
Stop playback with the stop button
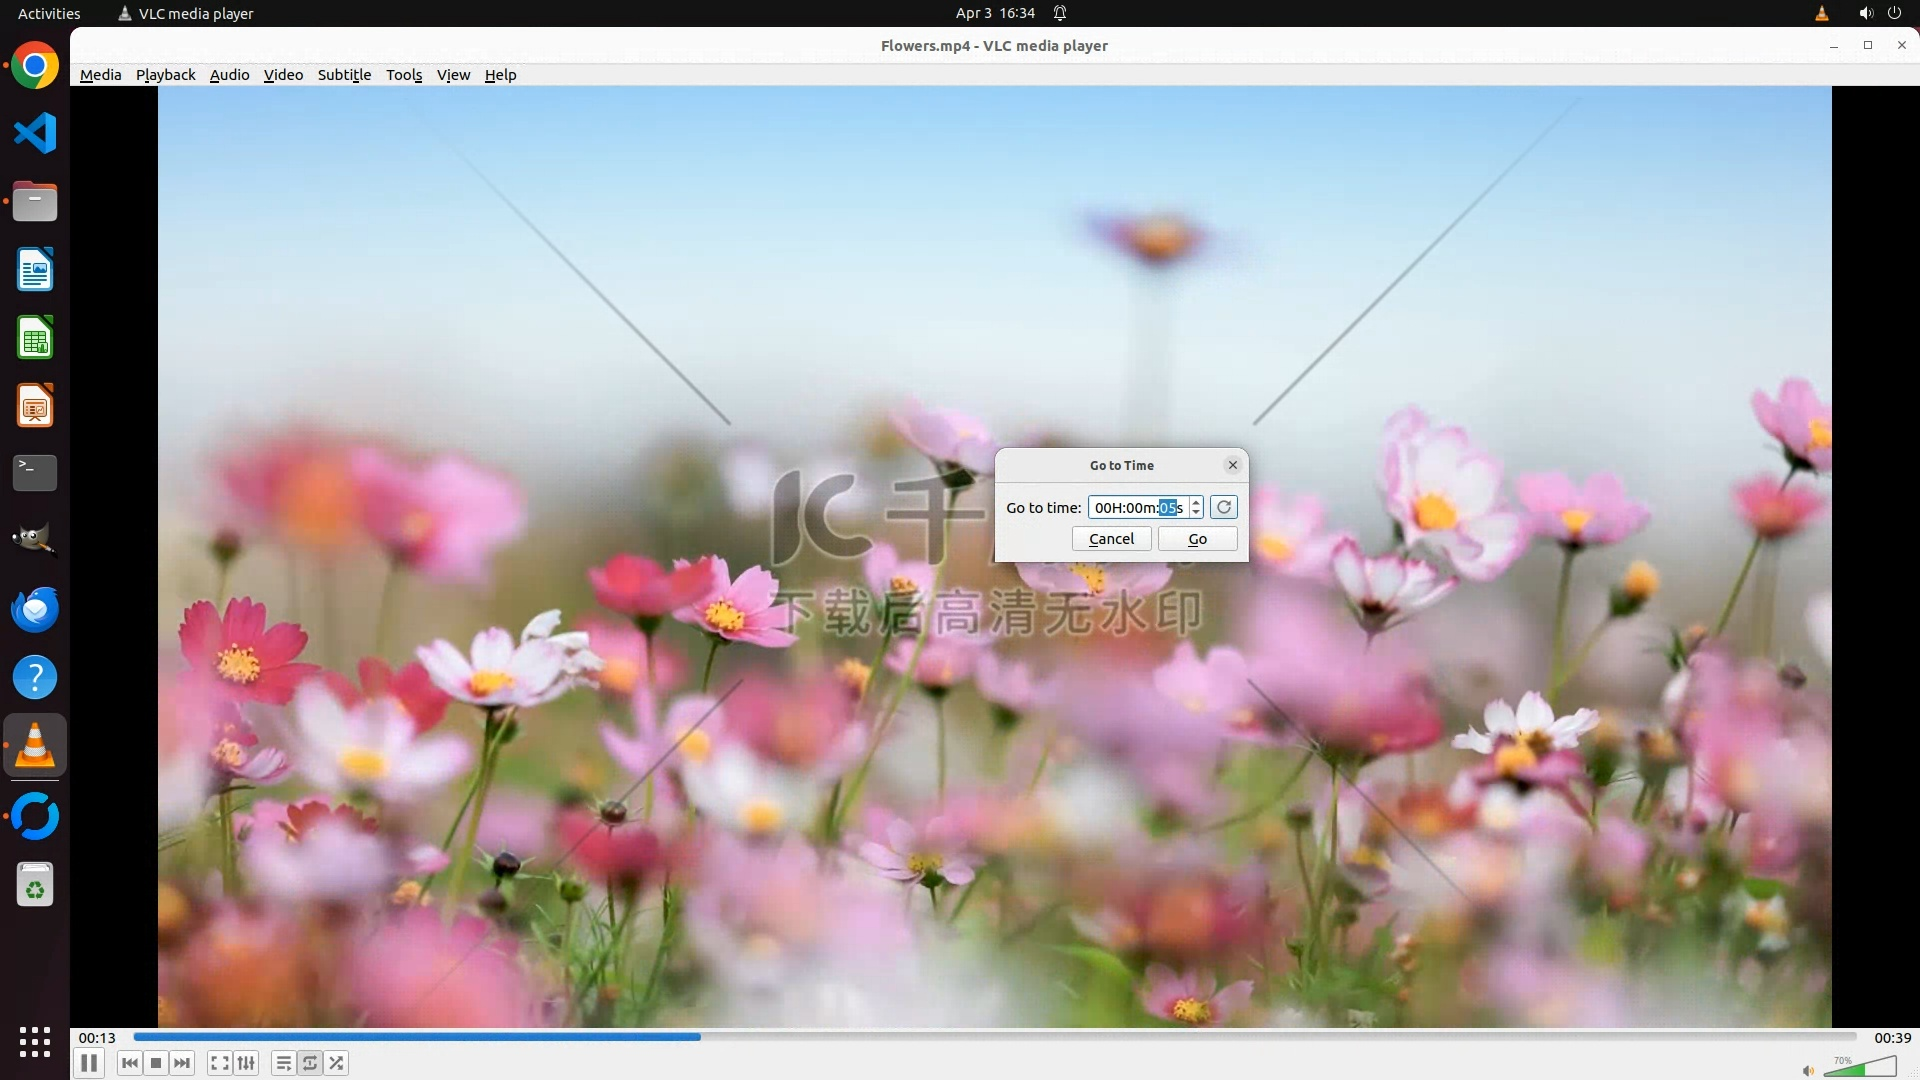point(156,1063)
